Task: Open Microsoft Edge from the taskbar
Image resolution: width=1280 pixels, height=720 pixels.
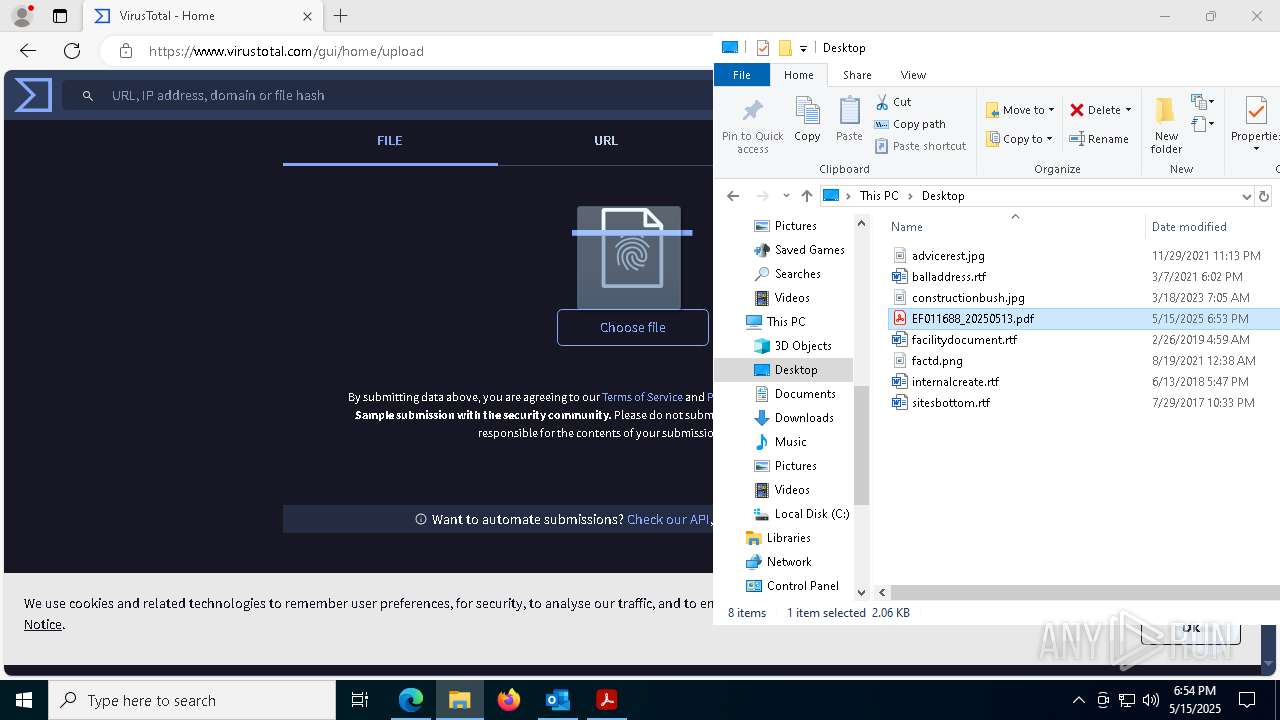Action: (411, 700)
